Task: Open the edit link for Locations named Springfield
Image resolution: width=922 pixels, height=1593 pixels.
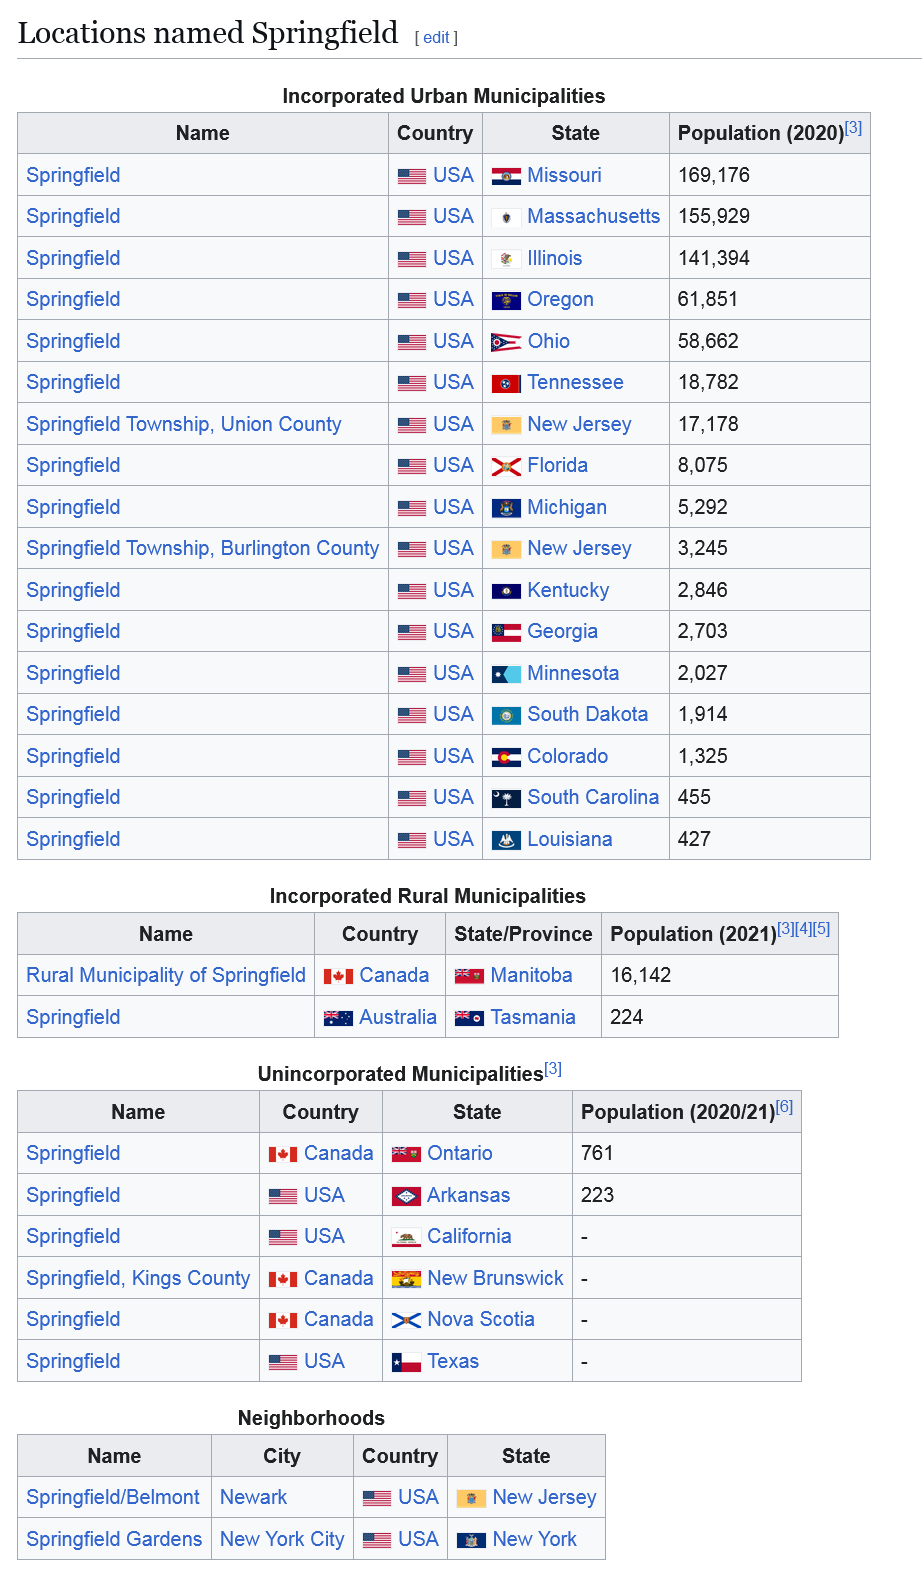Action: [436, 37]
